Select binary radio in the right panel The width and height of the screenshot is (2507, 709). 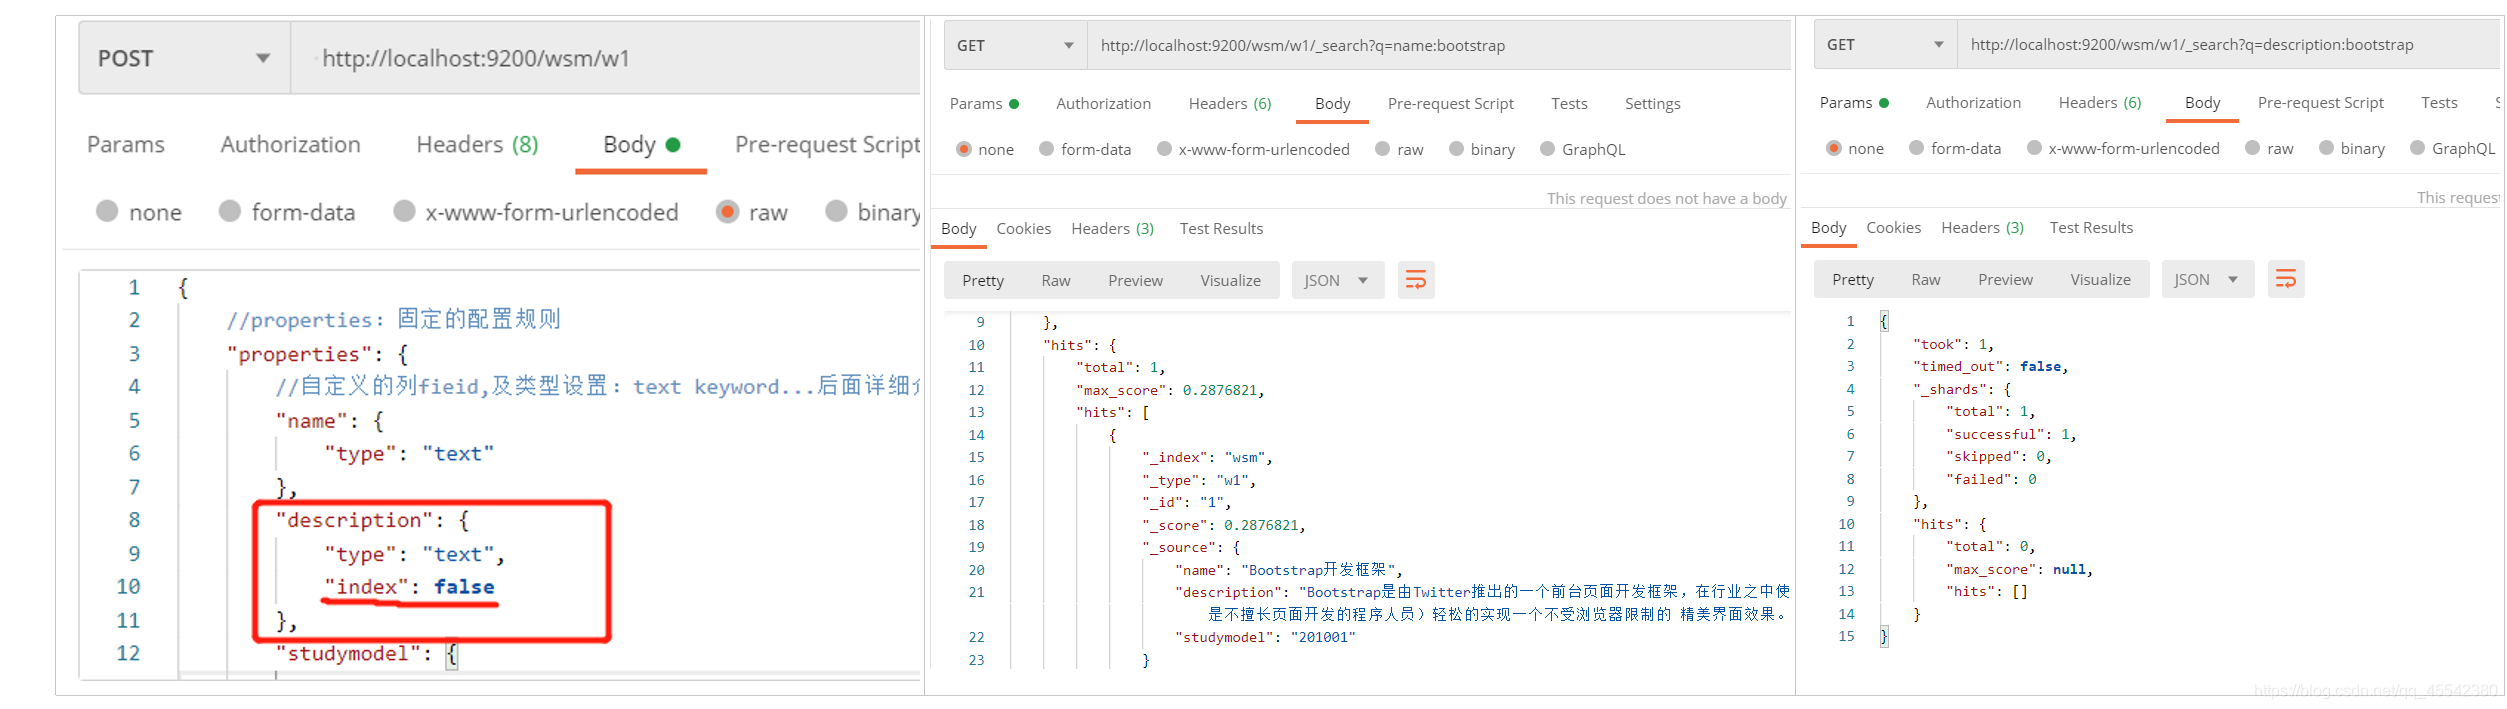pyautogui.click(x=2327, y=149)
